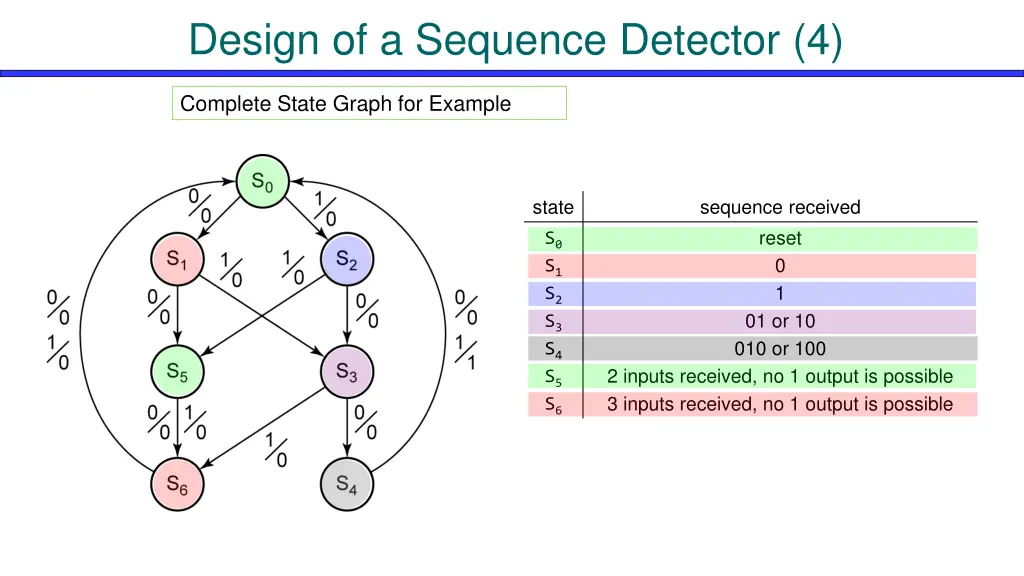Click the '01 or 10' table cell

(780, 321)
